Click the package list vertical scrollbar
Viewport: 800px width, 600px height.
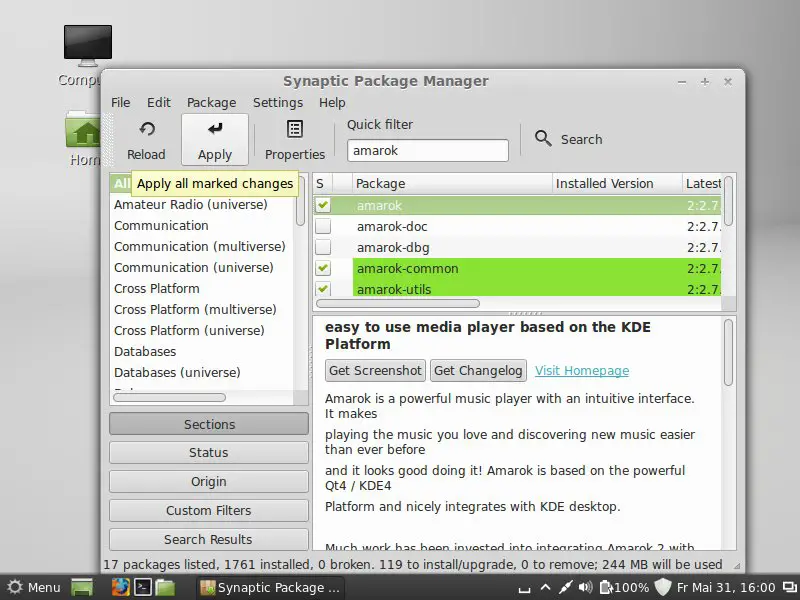click(x=729, y=201)
